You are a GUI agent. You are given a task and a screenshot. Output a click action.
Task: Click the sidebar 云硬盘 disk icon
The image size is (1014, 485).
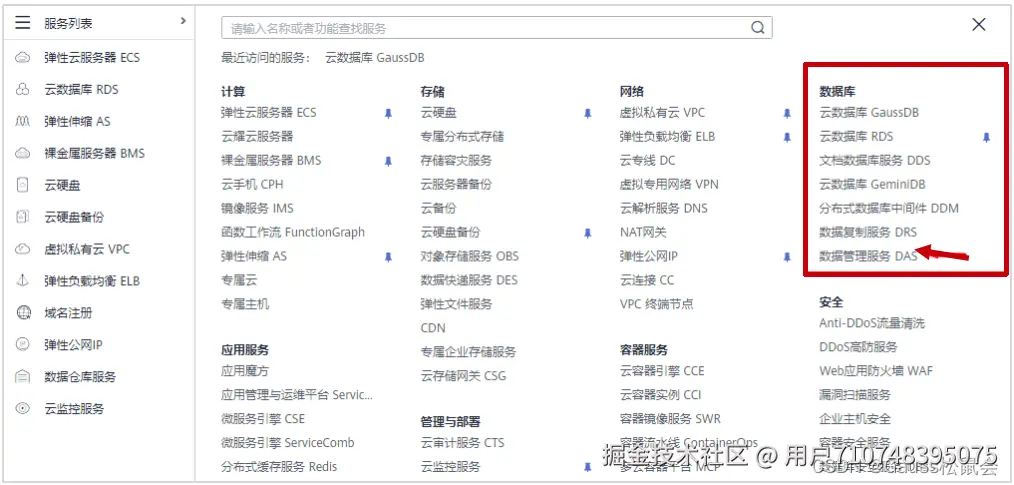tap(23, 185)
